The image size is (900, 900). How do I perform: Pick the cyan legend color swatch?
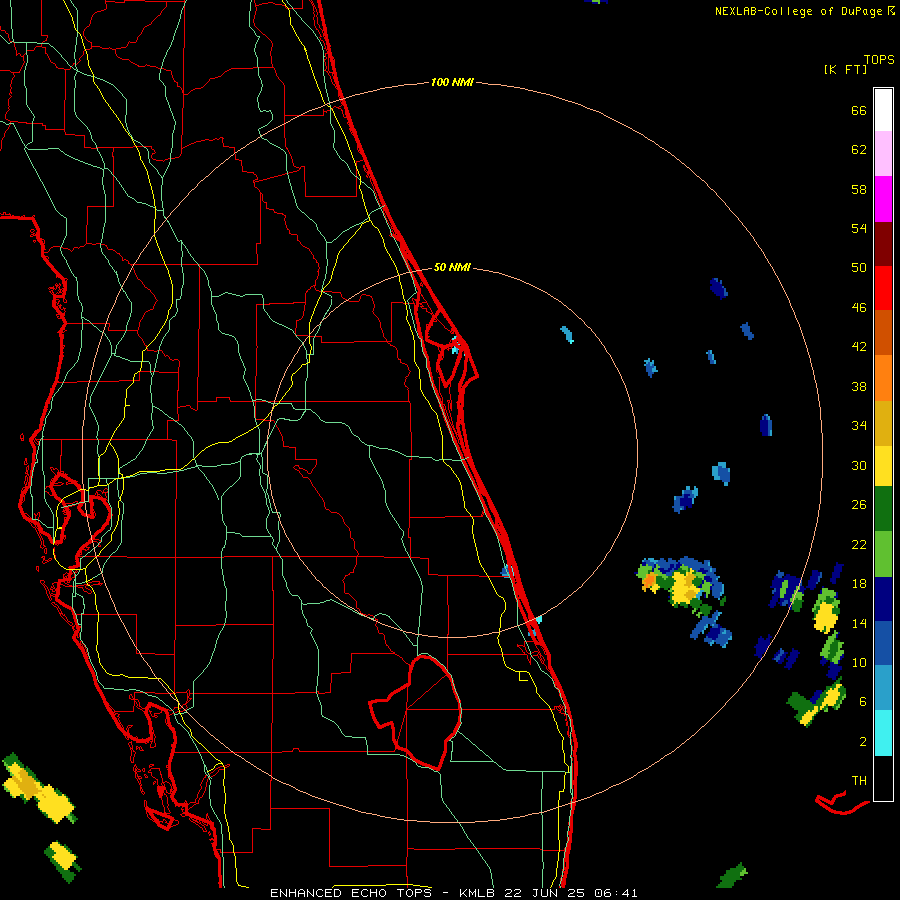pyautogui.click(x=883, y=733)
